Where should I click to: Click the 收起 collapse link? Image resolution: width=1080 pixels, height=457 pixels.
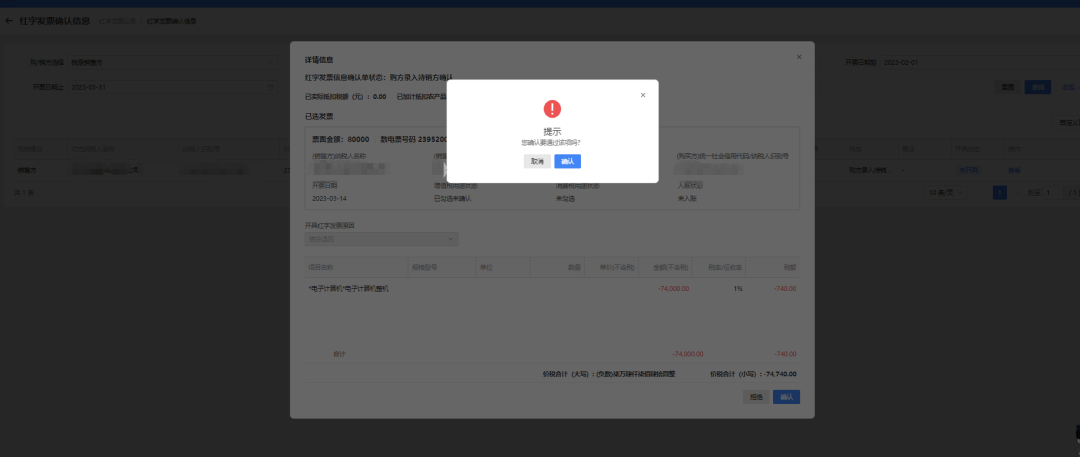1069,88
